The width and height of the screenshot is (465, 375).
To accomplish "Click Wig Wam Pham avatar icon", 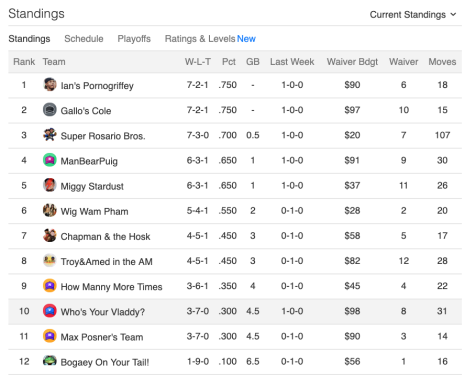I will click(x=50, y=210).
